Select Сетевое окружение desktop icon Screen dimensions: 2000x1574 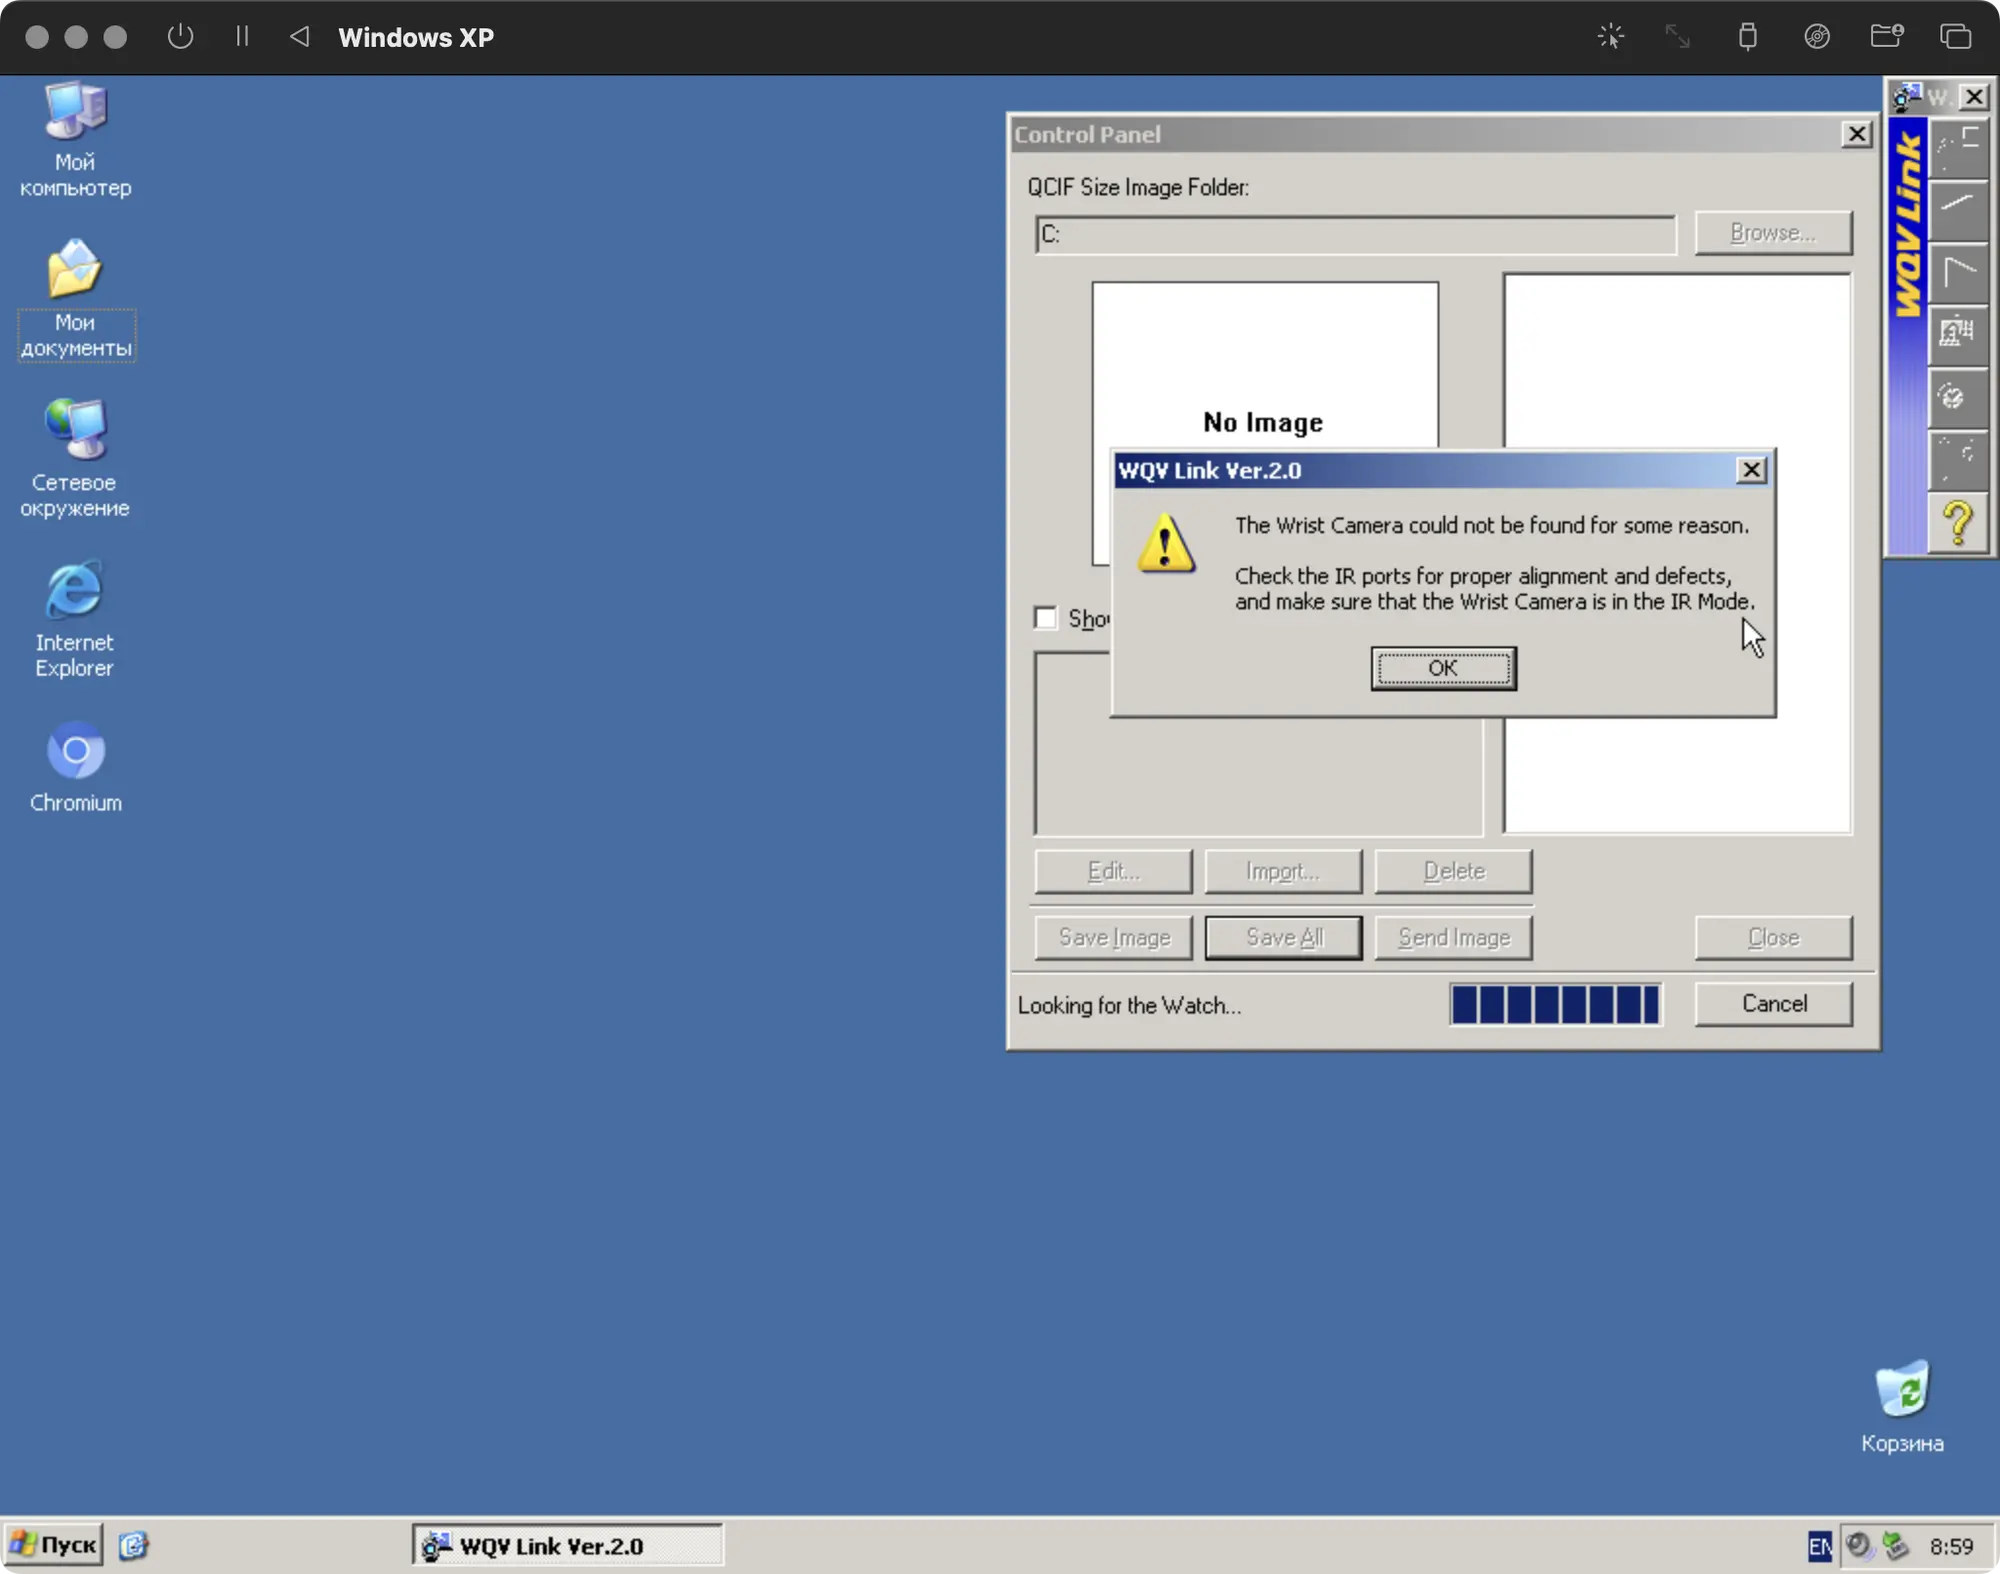(x=75, y=458)
